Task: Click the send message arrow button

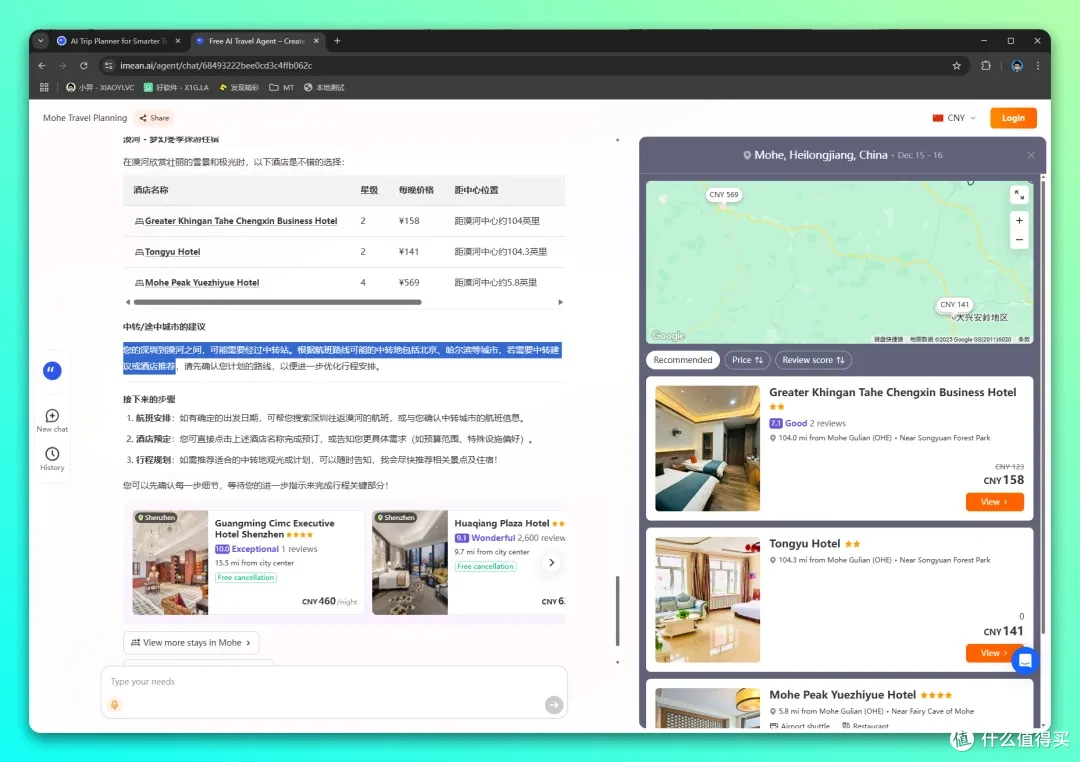Action: (553, 705)
